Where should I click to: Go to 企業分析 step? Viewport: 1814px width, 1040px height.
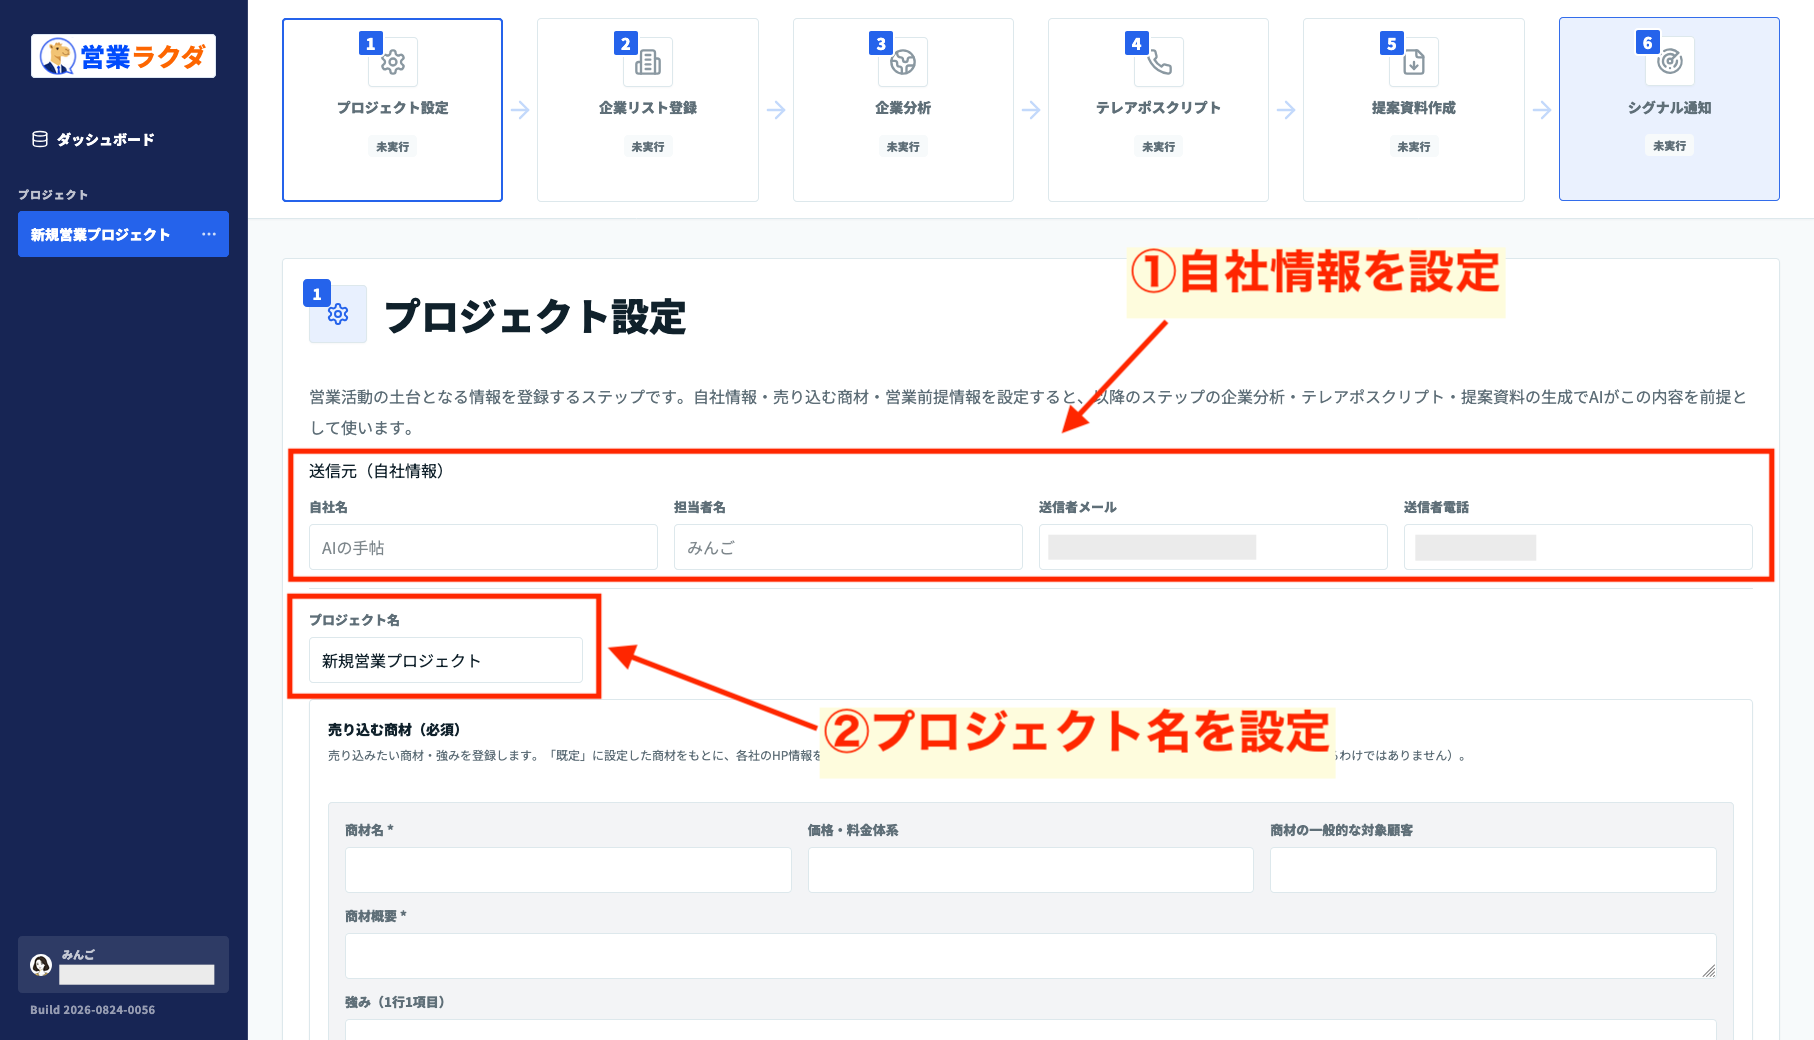(x=903, y=110)
